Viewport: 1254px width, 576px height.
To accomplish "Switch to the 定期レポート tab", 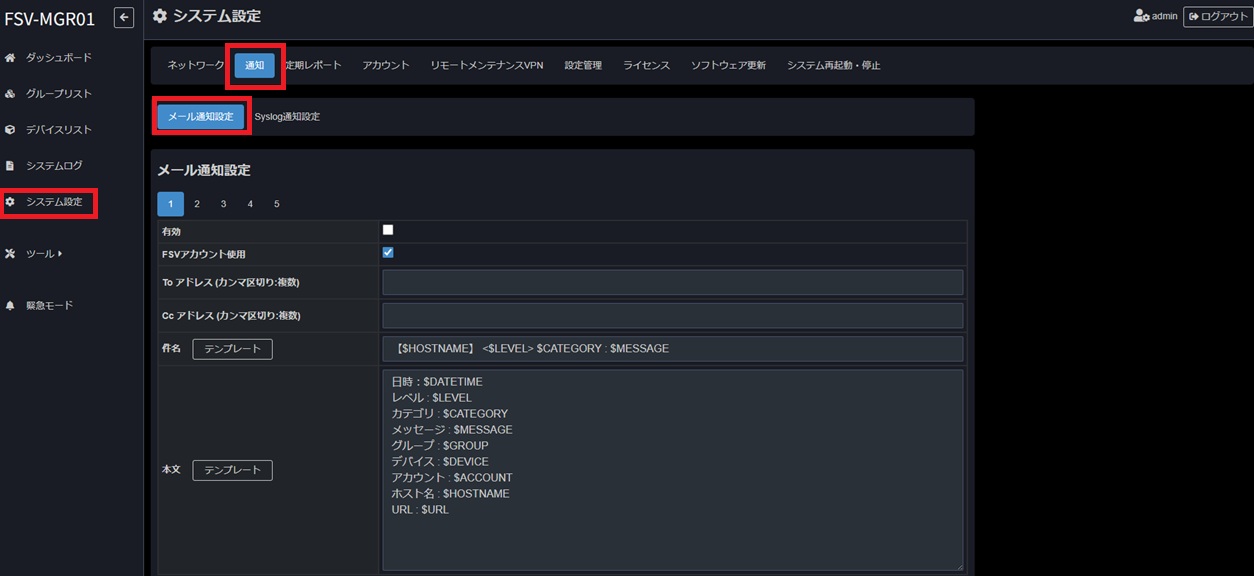I will tap(313, 65).
